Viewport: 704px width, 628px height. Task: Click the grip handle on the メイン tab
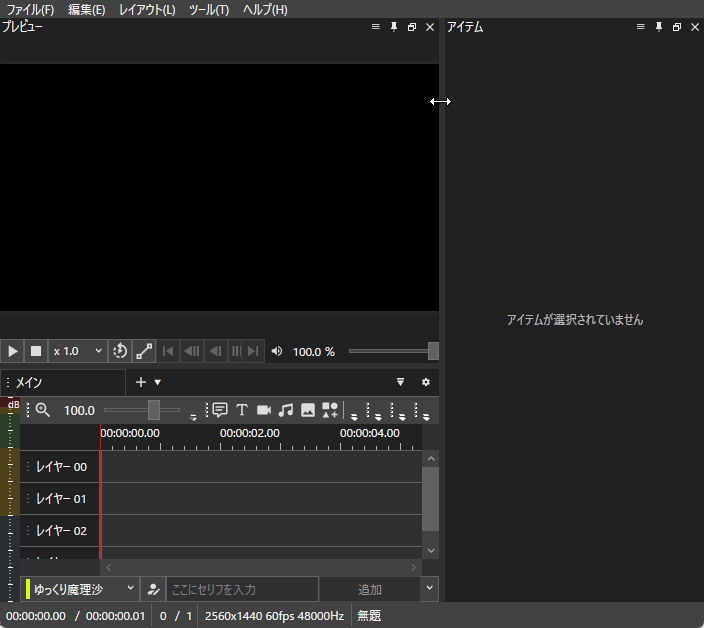pos(8,382)
